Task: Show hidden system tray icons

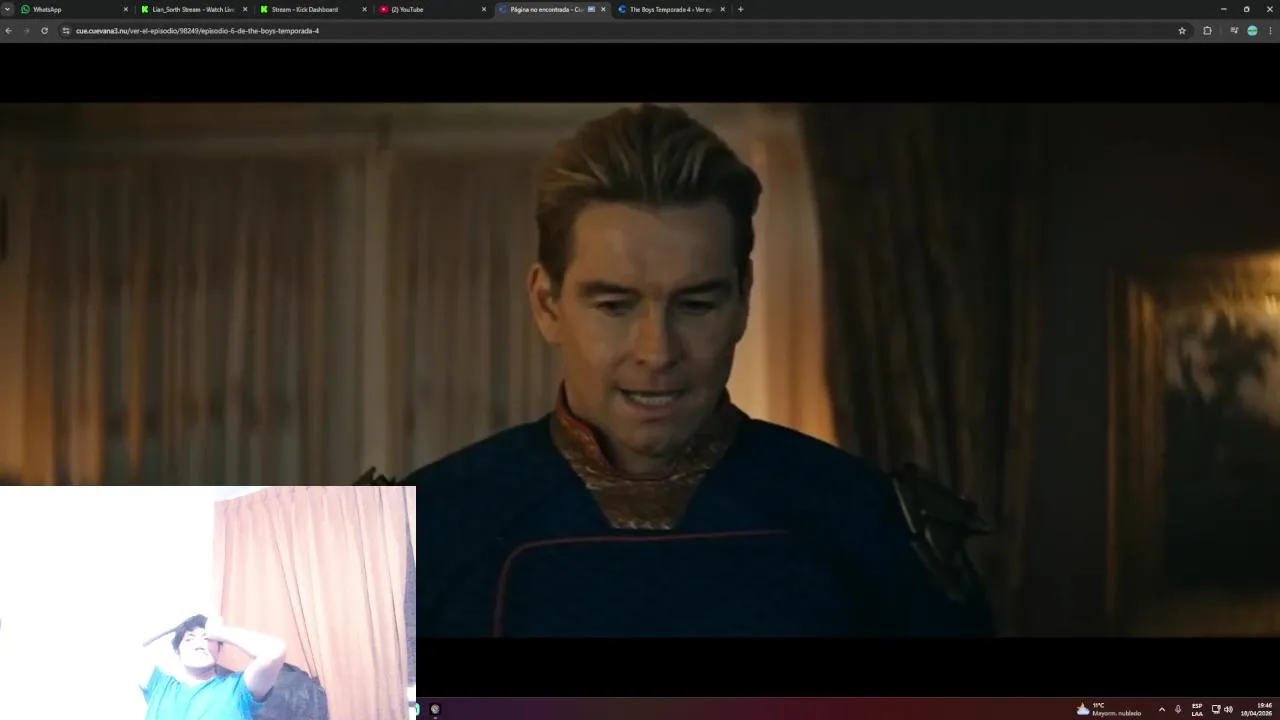Action: (x=1161, y=709)
